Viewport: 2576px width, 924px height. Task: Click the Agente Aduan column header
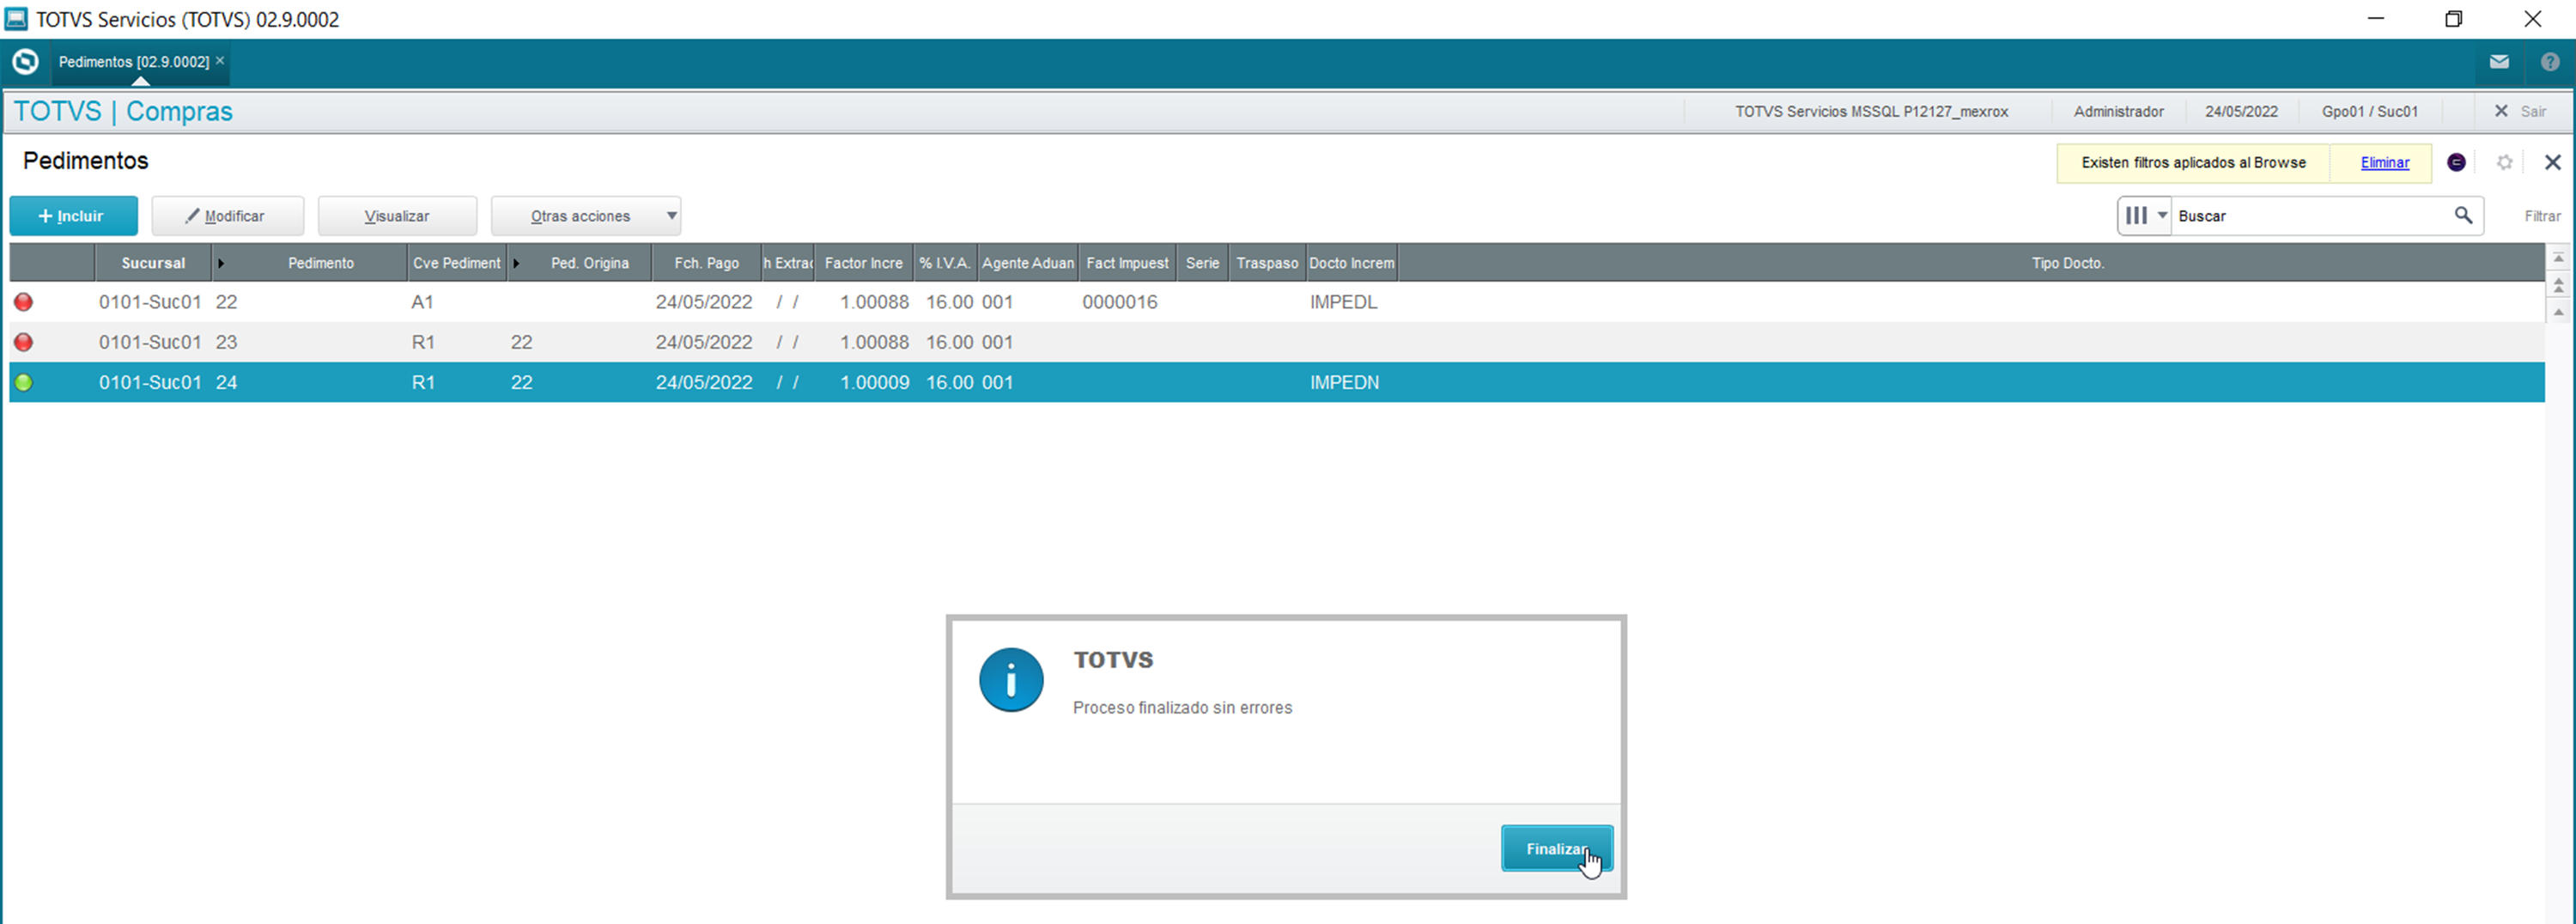click(1028, 263)
